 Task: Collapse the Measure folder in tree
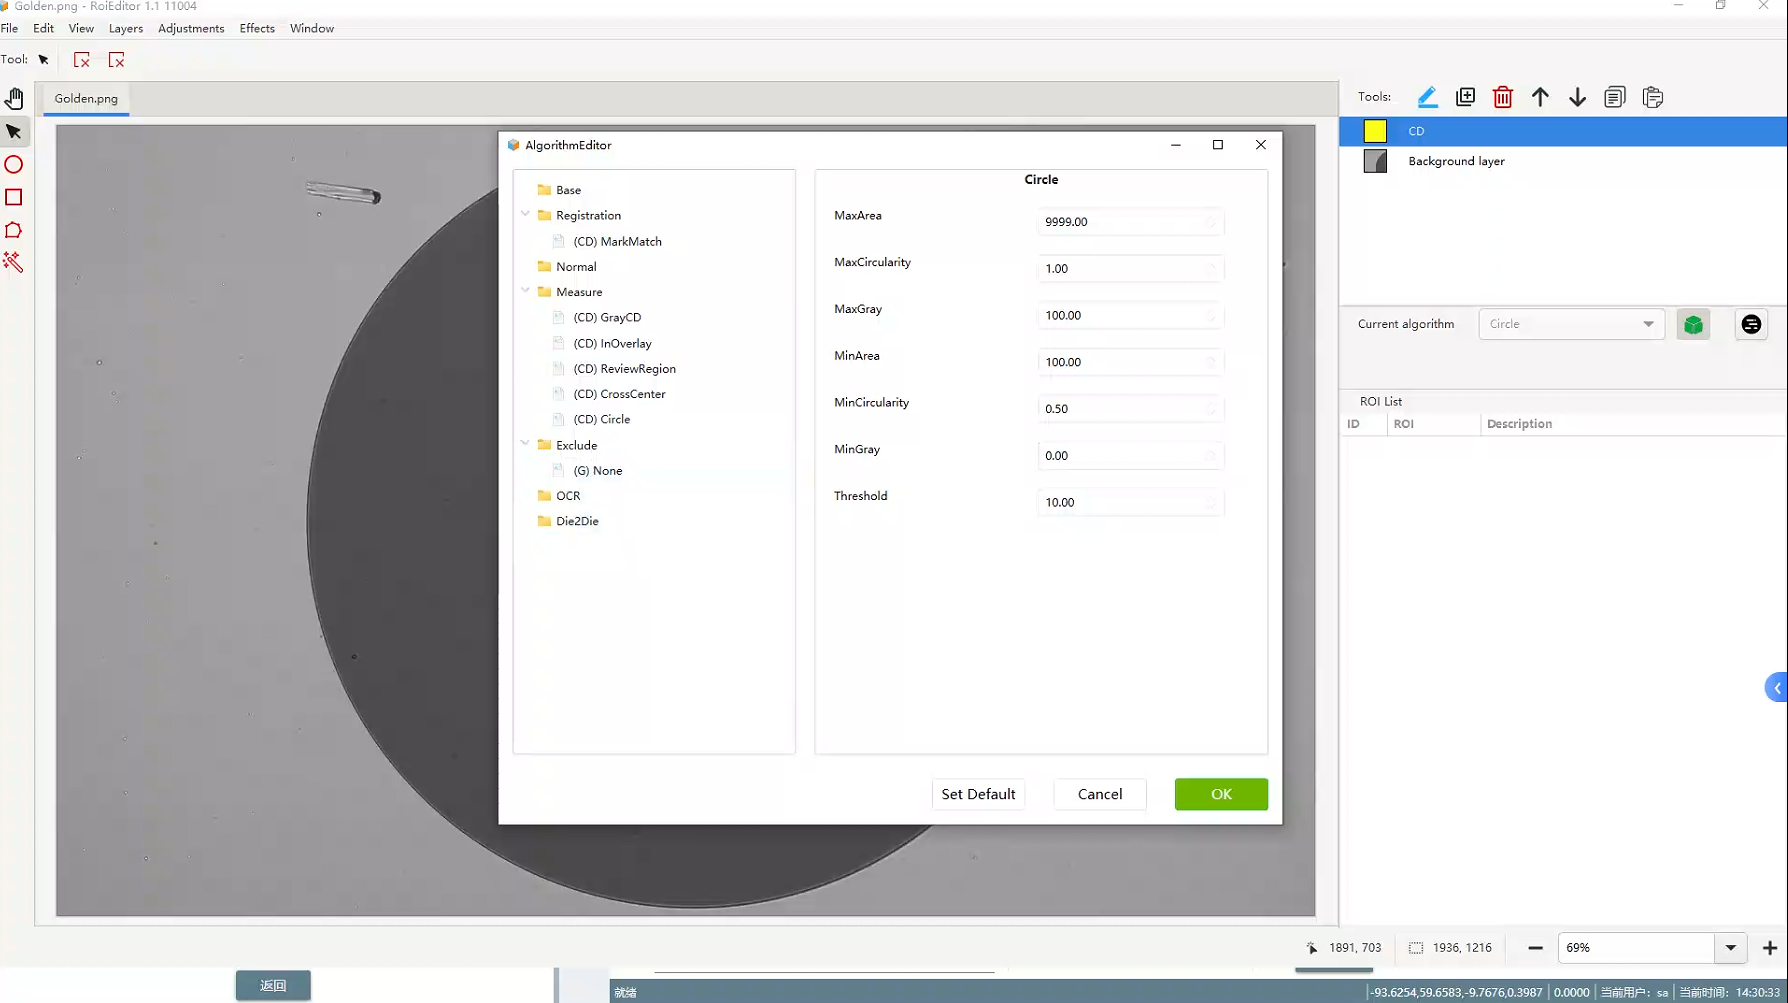coord(525,291)
